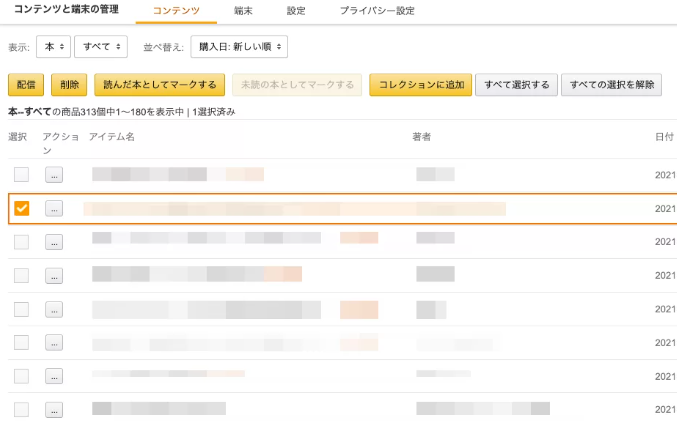Open the 購入日: 新しい順 sort dropdown
Screen dimensions: 677x421
239,47
